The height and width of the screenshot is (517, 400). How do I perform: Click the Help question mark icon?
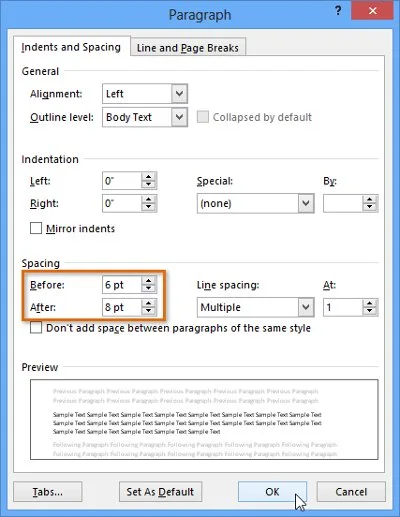[x=338, y=11]
